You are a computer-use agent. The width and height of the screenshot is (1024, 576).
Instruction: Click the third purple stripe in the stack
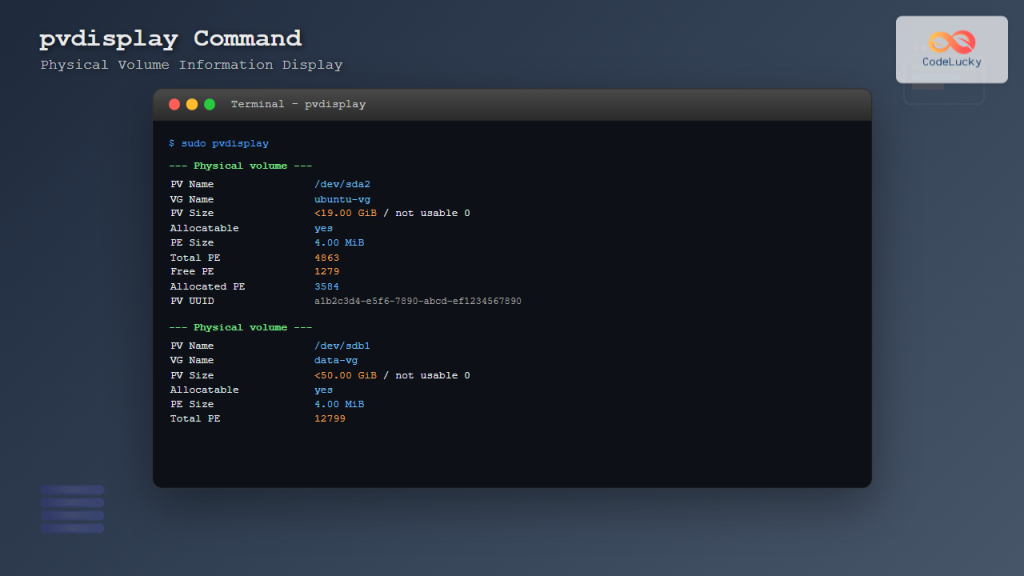coord(72,515)
